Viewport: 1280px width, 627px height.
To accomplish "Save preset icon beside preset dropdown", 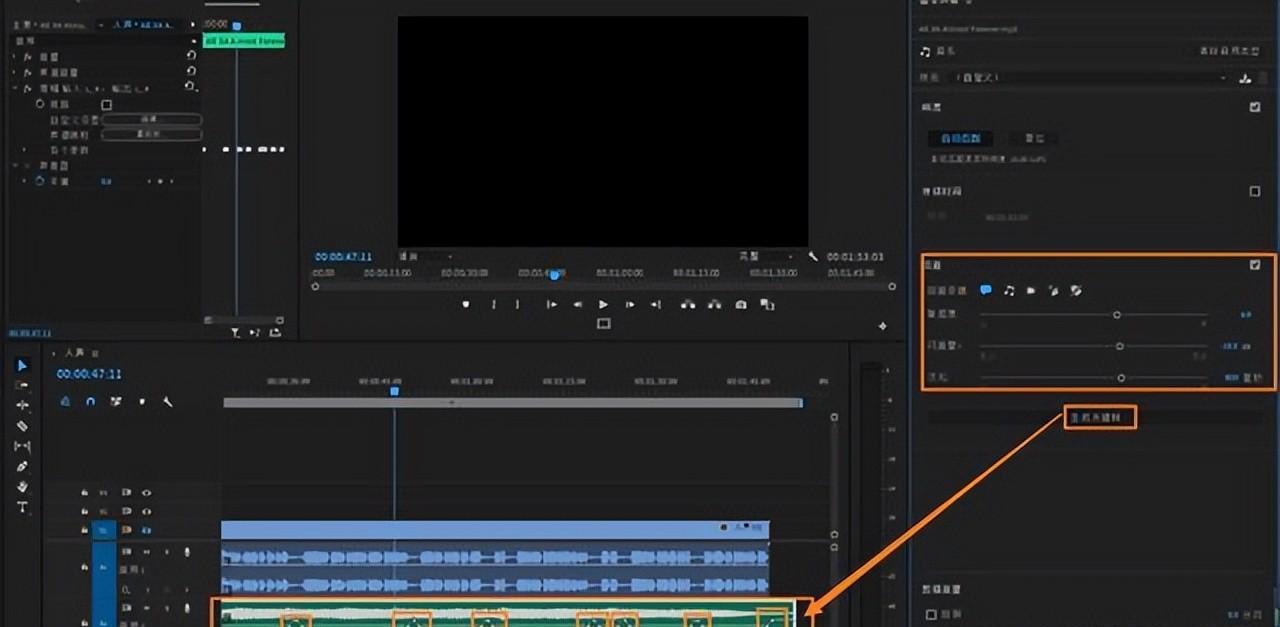I will click(1245, 78).
